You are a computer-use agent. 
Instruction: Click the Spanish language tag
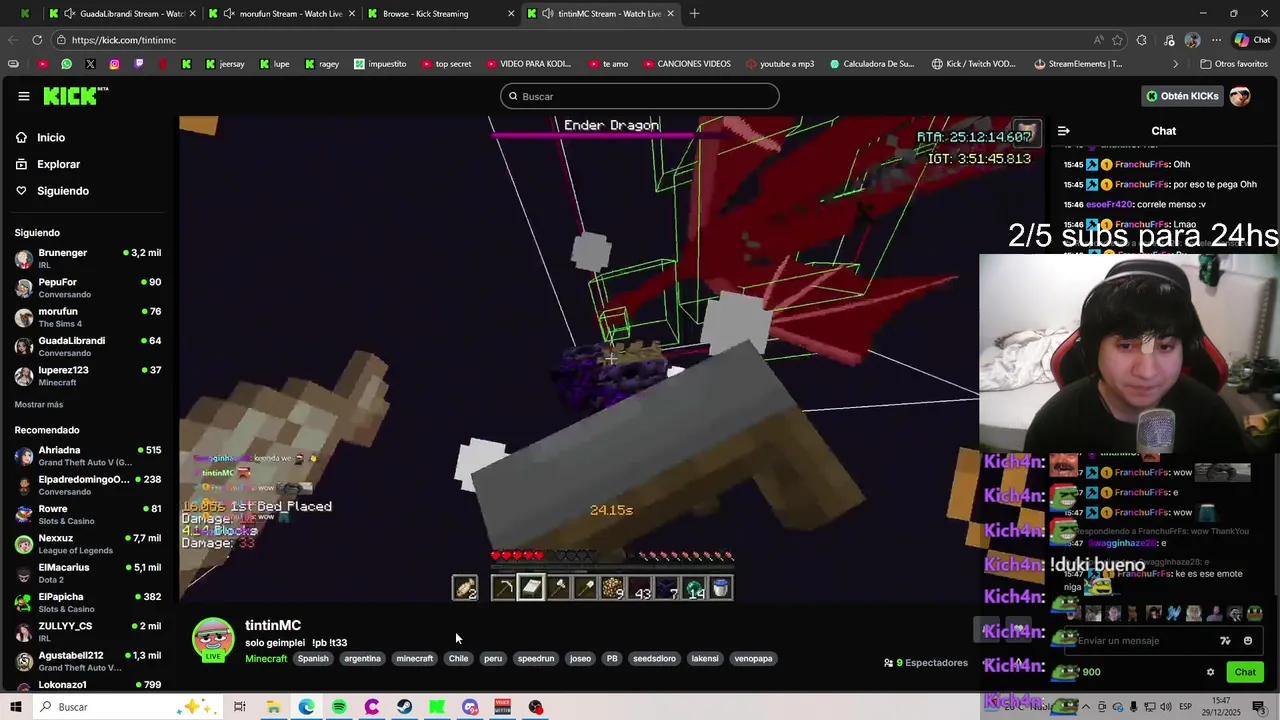tap(313, 659)
